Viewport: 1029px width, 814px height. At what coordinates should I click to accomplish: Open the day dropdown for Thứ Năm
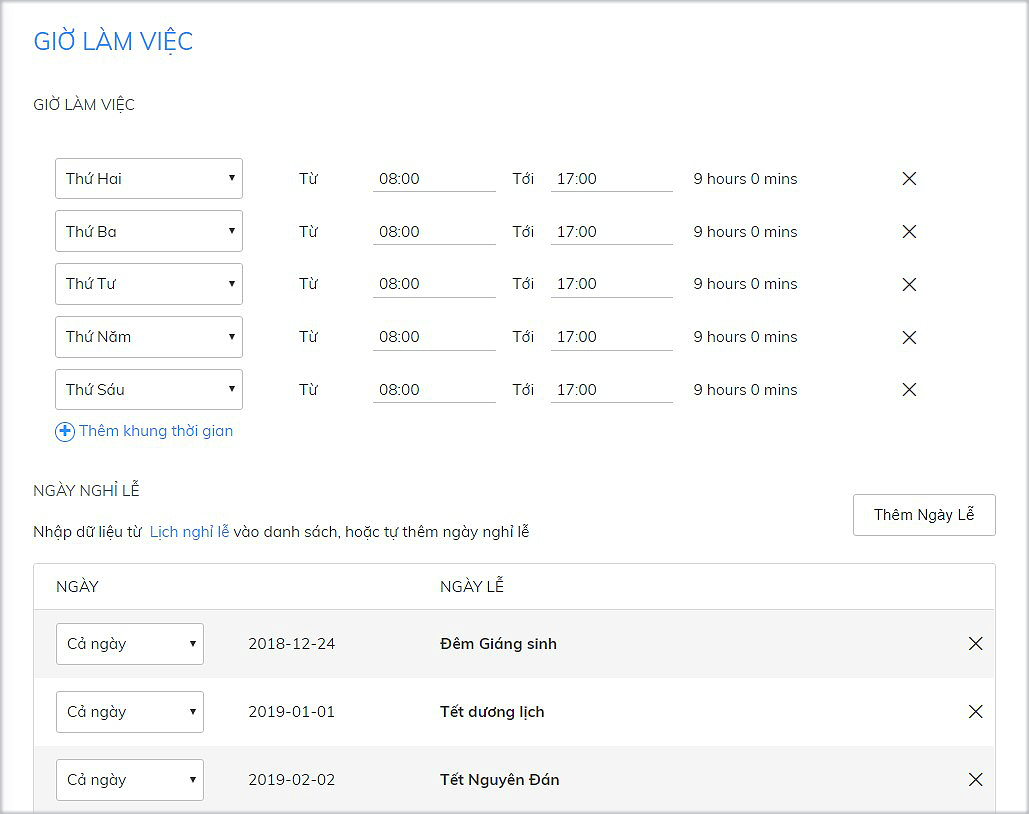(x=148, y=337)
